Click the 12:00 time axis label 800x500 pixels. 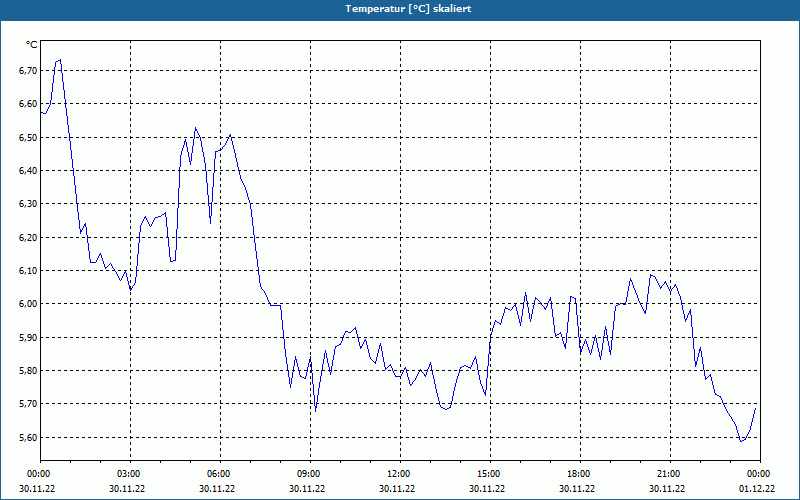398,474
